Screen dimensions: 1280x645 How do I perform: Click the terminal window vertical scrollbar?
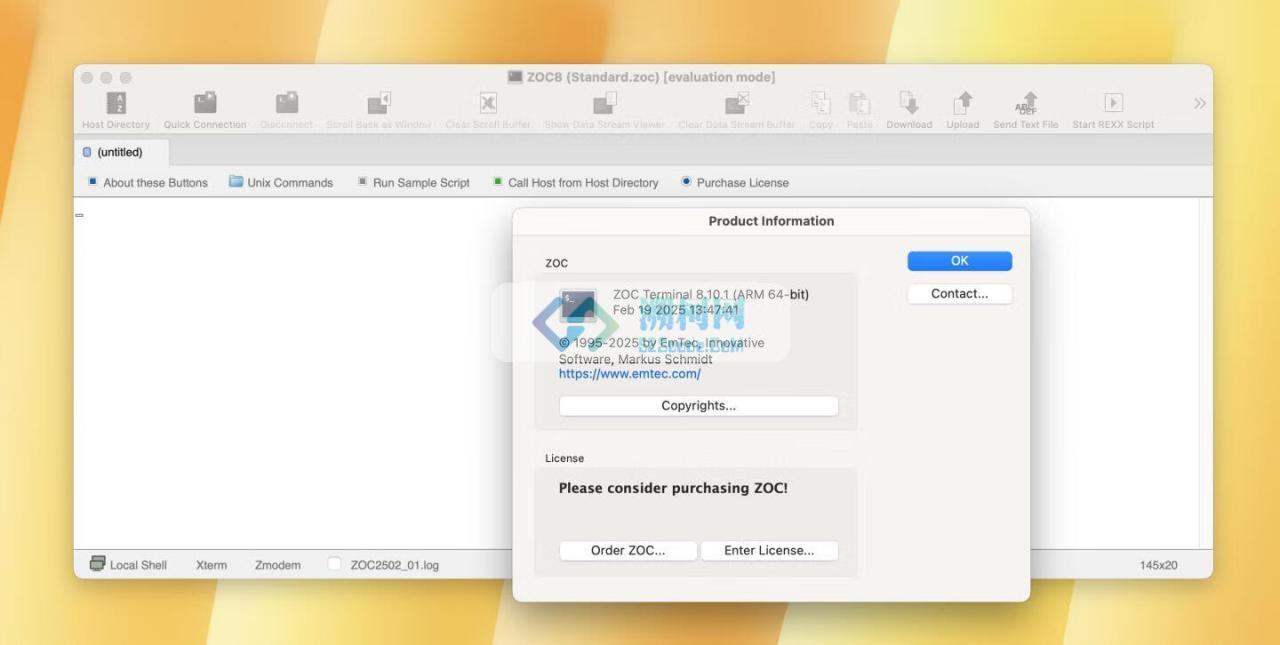1206,373
